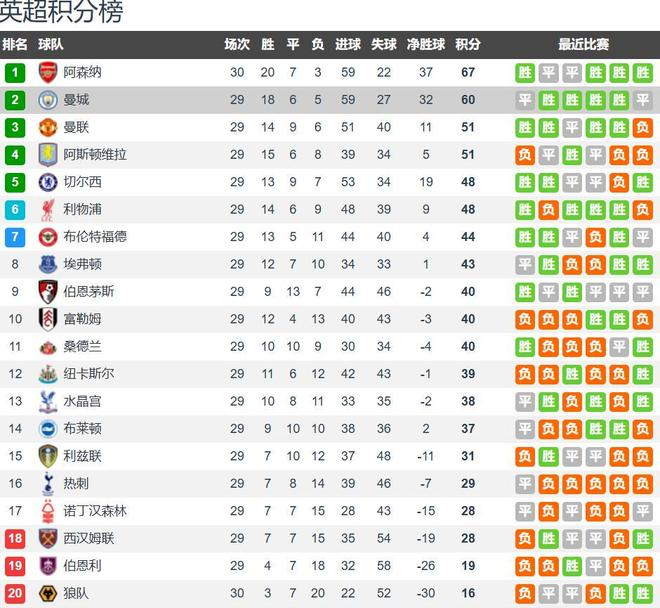Click the green rank 1 badge
This screenshot has width=660, height=608.
pos(15,72)
